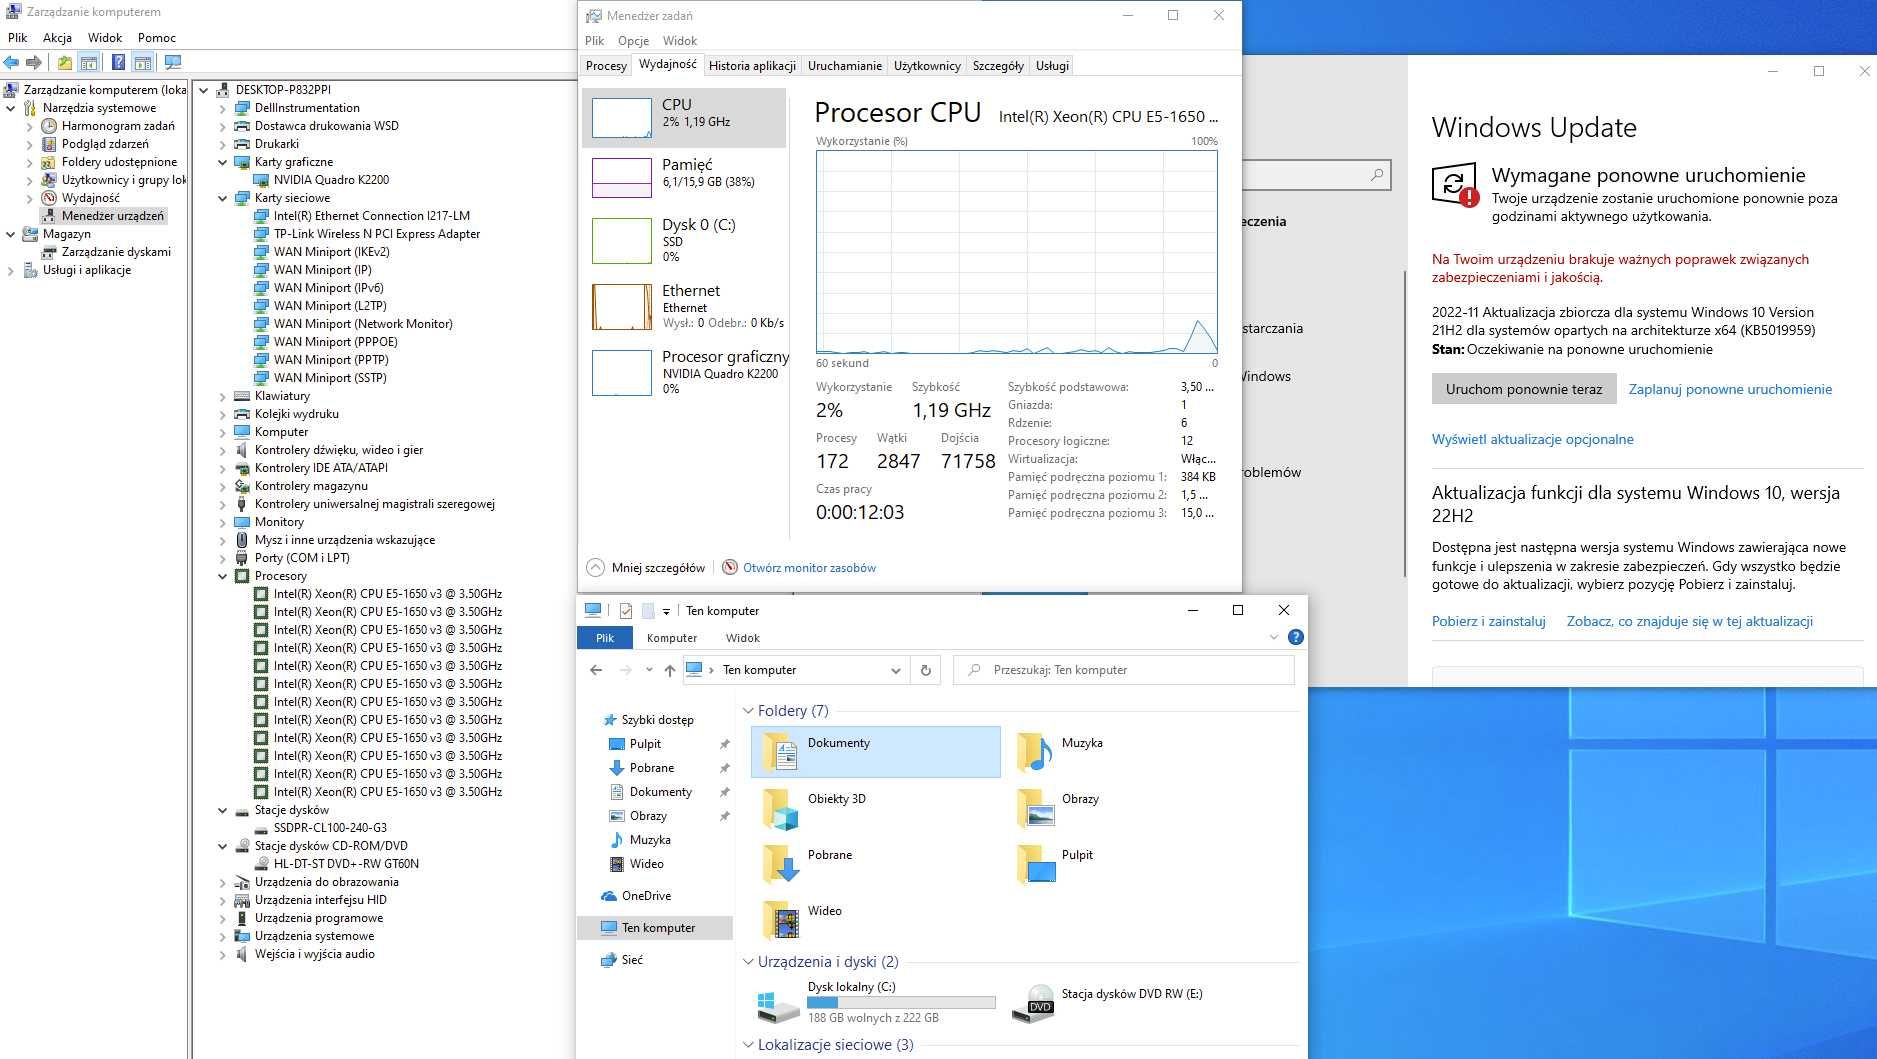This screenshot has height=1059, width=1877.
Task: Open Foldery udostępnione in left tree
Action: coord(119,162)
